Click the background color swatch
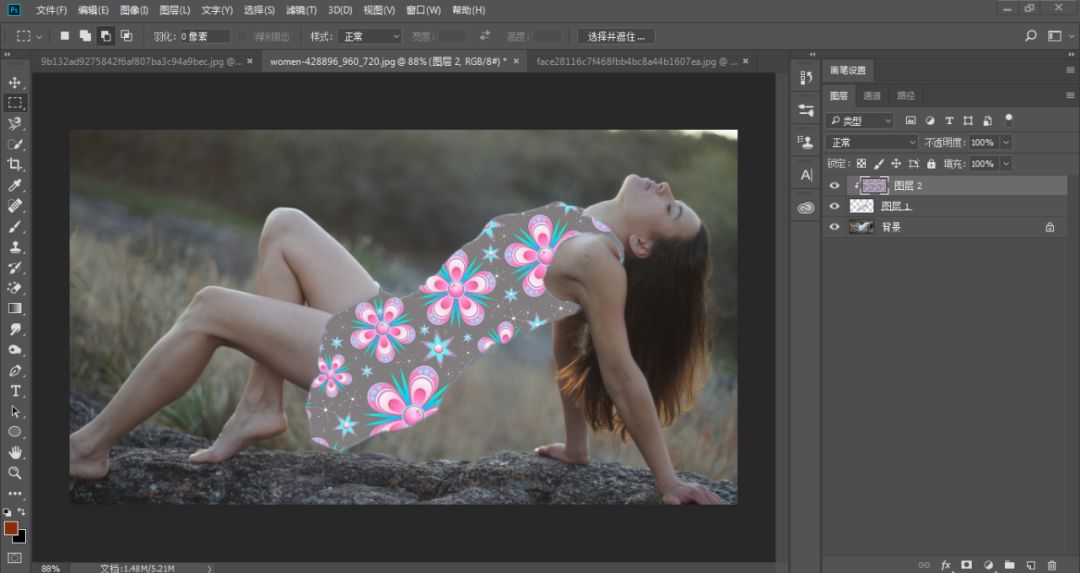The width and height of the screenshot is (1080, 573). pyautogui.click(x=20, y=536)
